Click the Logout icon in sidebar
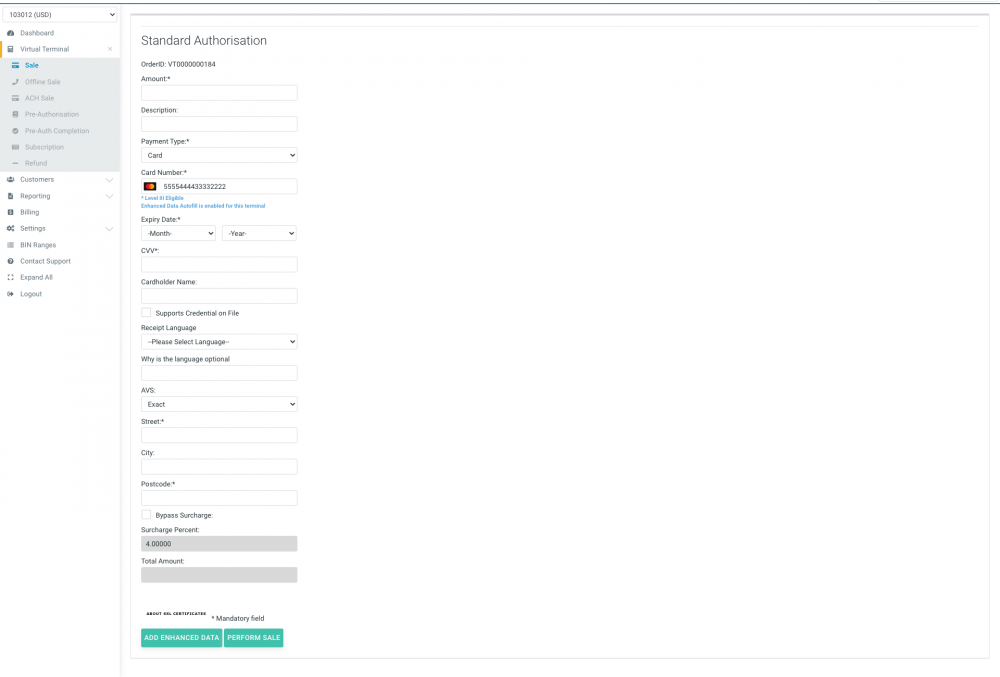Viewport: 1000px width, 677px height. point(10,294)
